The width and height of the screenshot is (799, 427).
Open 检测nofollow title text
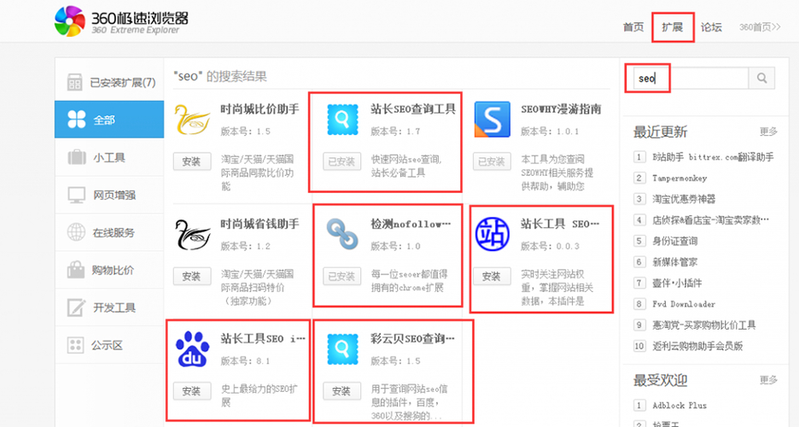(411, 224)
